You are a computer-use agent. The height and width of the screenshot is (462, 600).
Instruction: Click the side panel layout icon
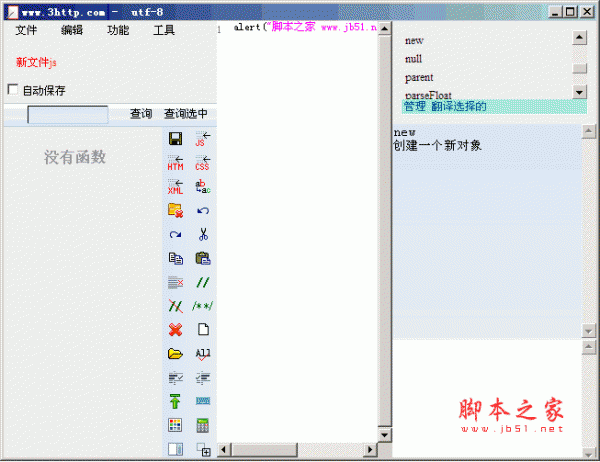click(175, 449)
